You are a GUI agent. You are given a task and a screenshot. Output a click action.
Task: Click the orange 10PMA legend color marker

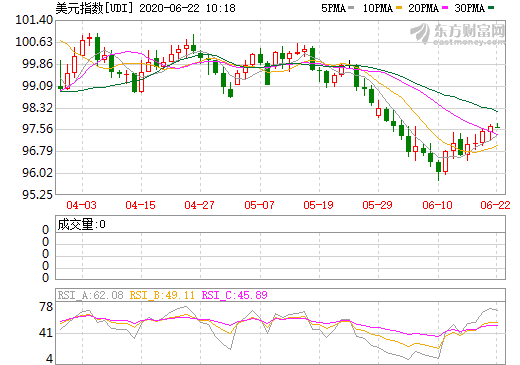tap(399, 8)
